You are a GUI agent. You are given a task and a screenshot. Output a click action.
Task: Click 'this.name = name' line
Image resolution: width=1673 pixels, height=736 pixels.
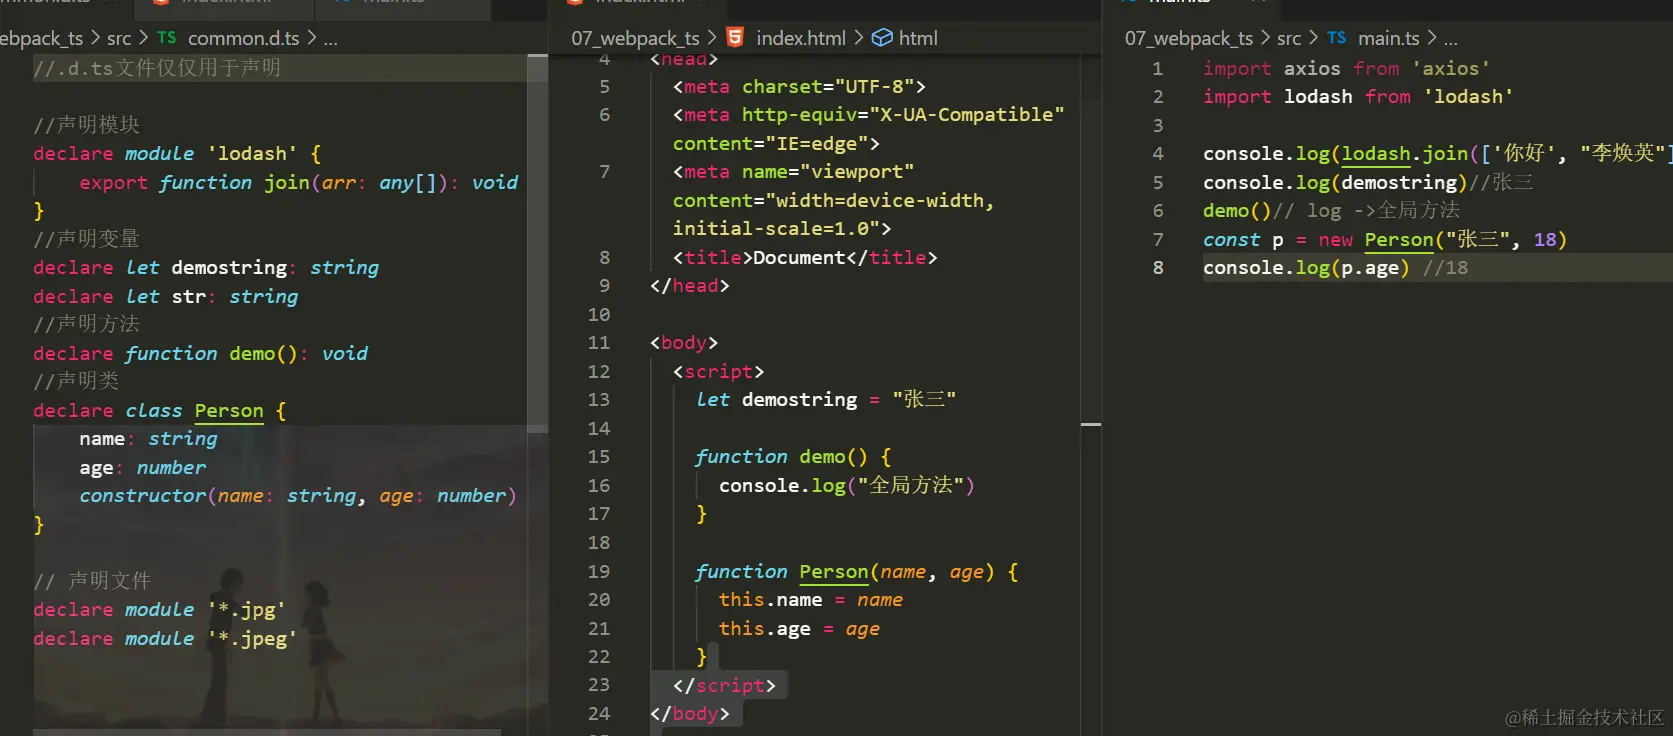click(811, 599)
